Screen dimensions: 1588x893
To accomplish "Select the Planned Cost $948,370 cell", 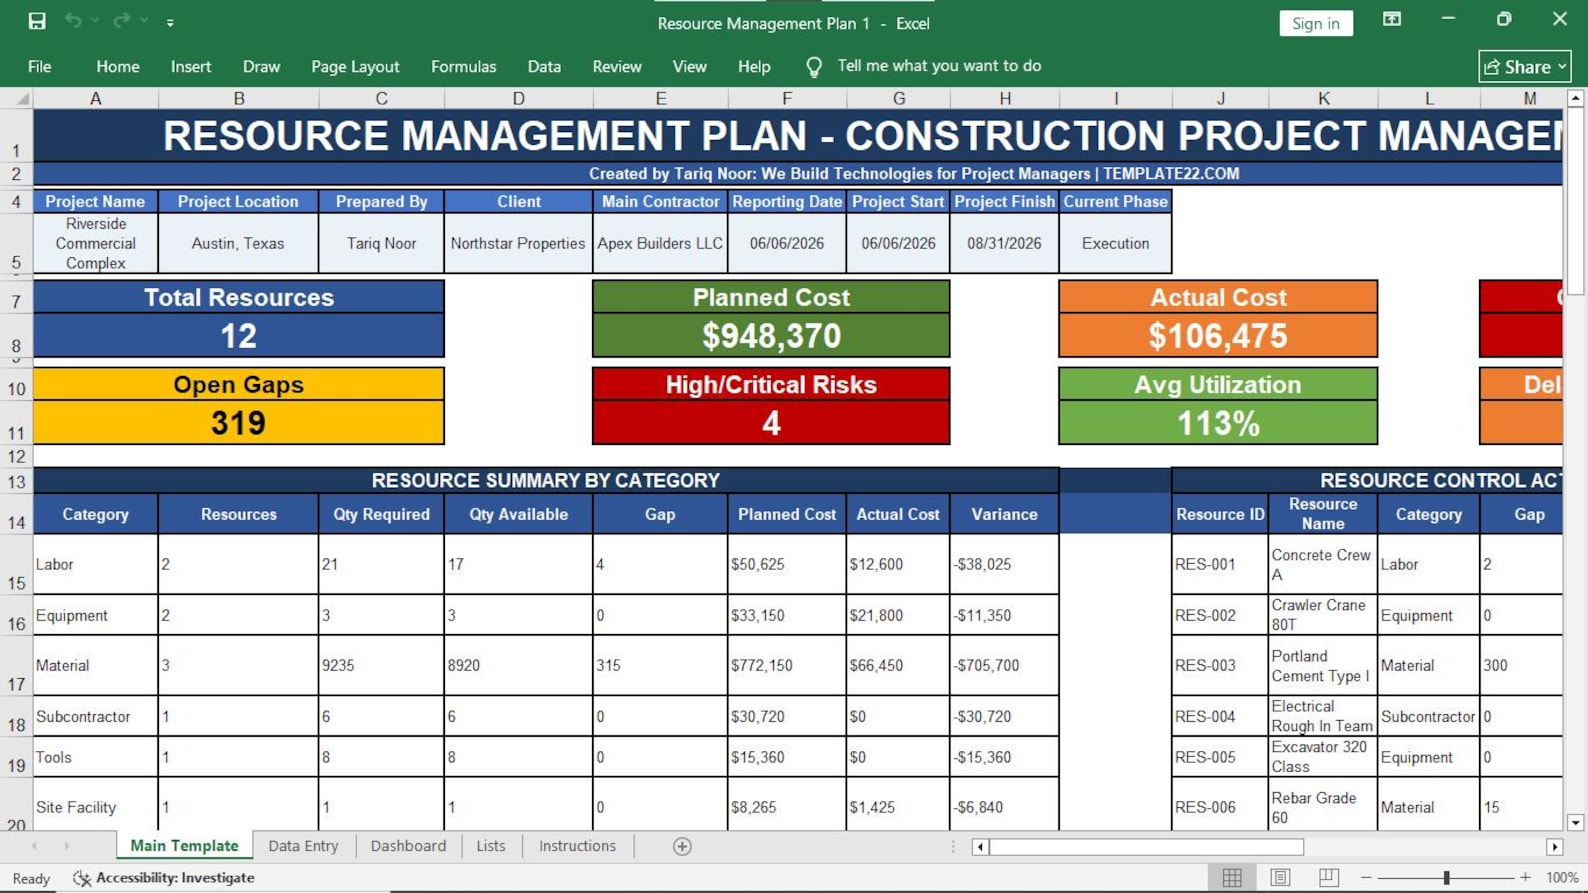I will coord(771,336).
